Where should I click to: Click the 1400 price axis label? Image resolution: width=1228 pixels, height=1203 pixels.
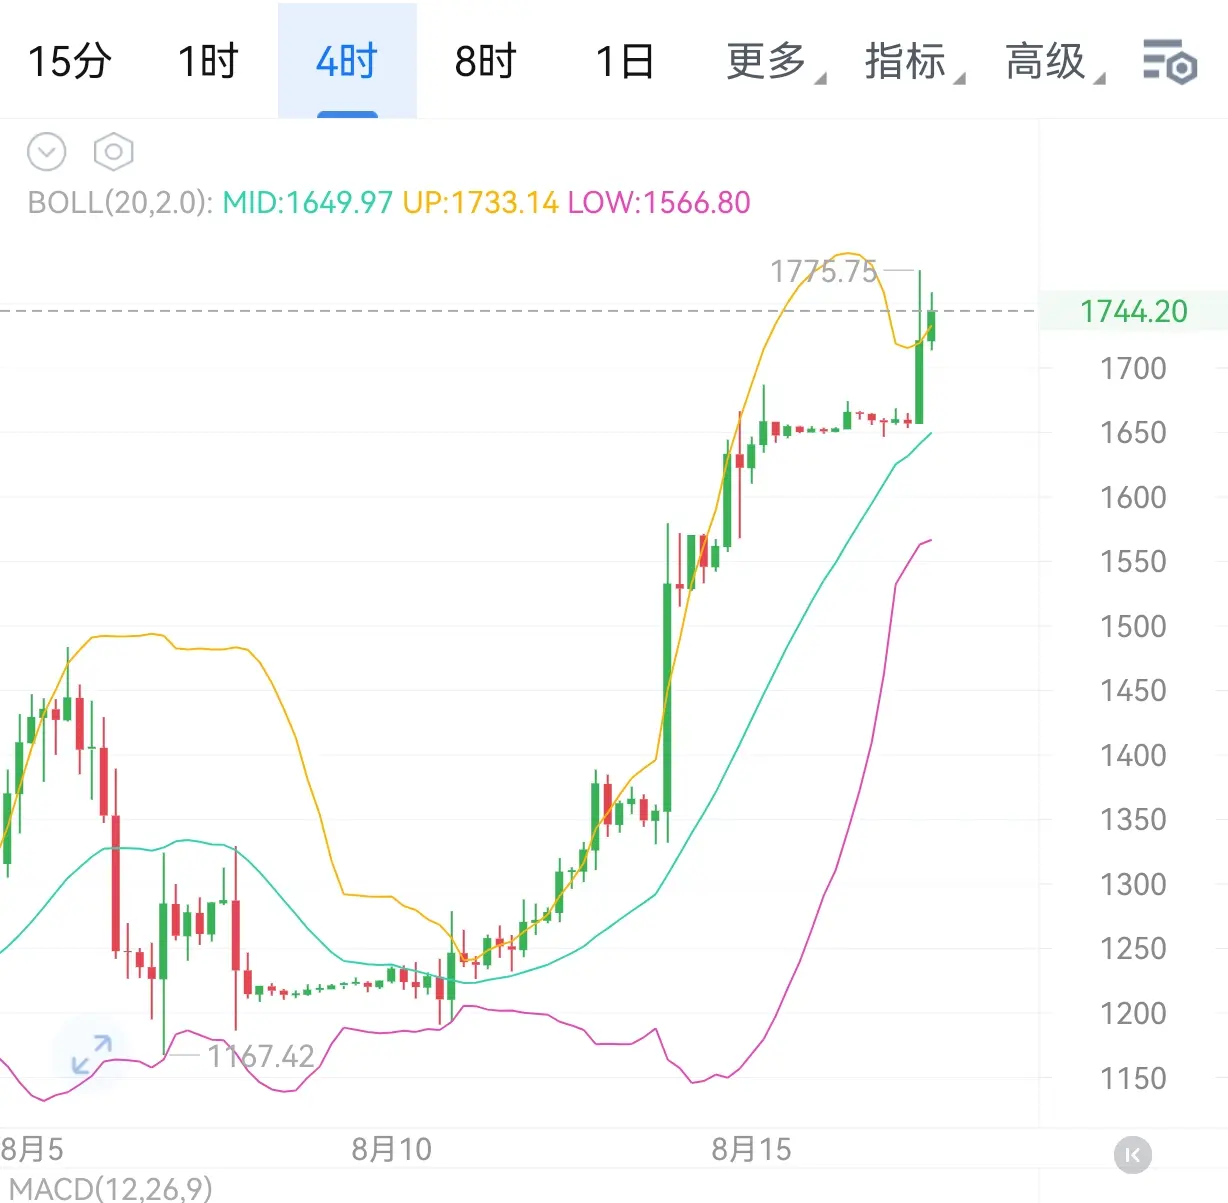tap(1133, 755)
